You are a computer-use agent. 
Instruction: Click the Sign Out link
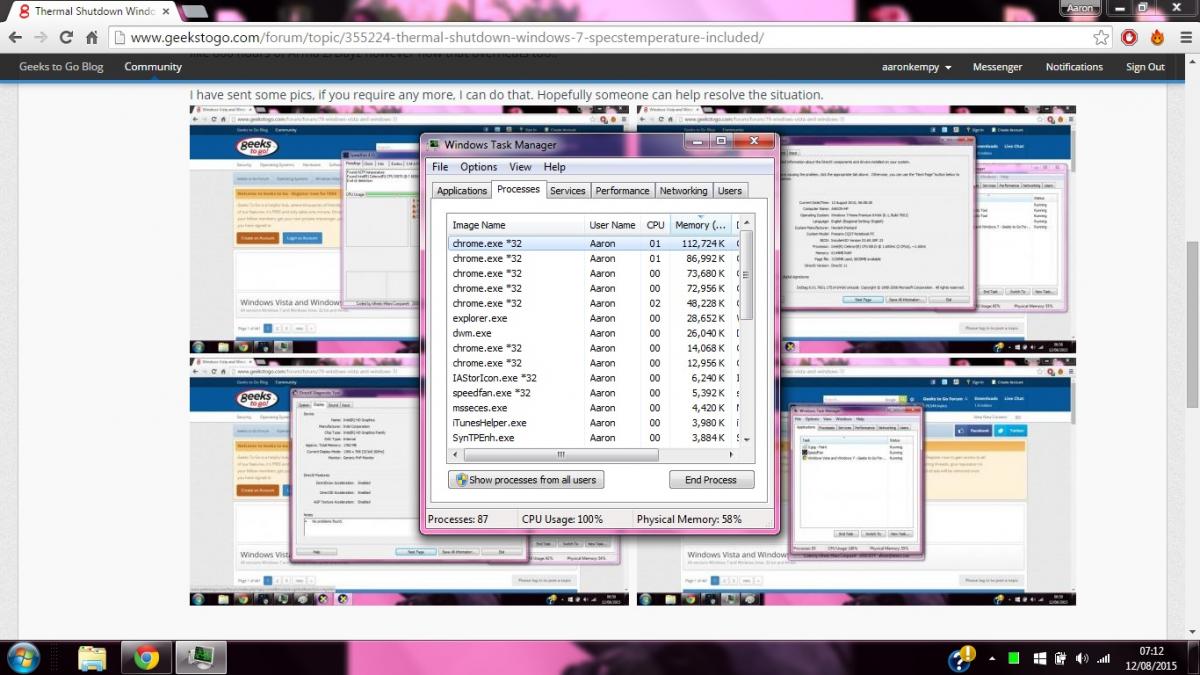coord(1145,67)
